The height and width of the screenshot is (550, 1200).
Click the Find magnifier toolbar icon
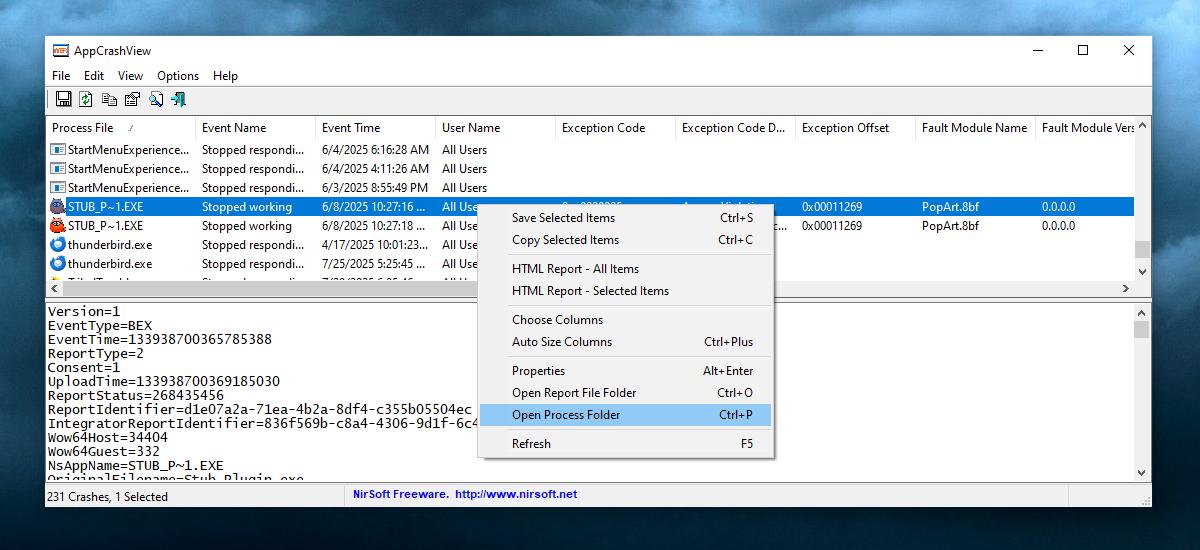pyautogui.click(x=156, y=99)
